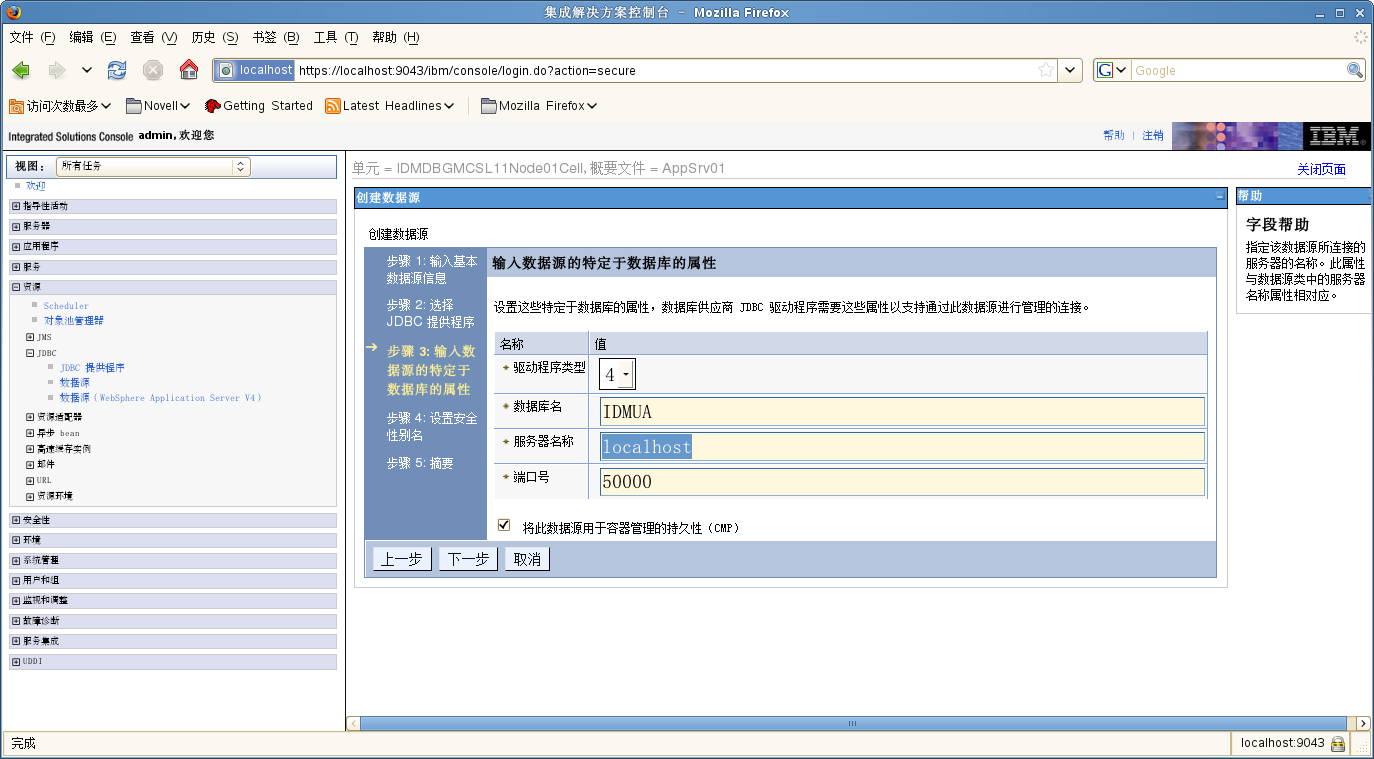This screenshot has width=1374, height=759.
Task: Open the 欢迎 welcome link
Action: point(36,186)
